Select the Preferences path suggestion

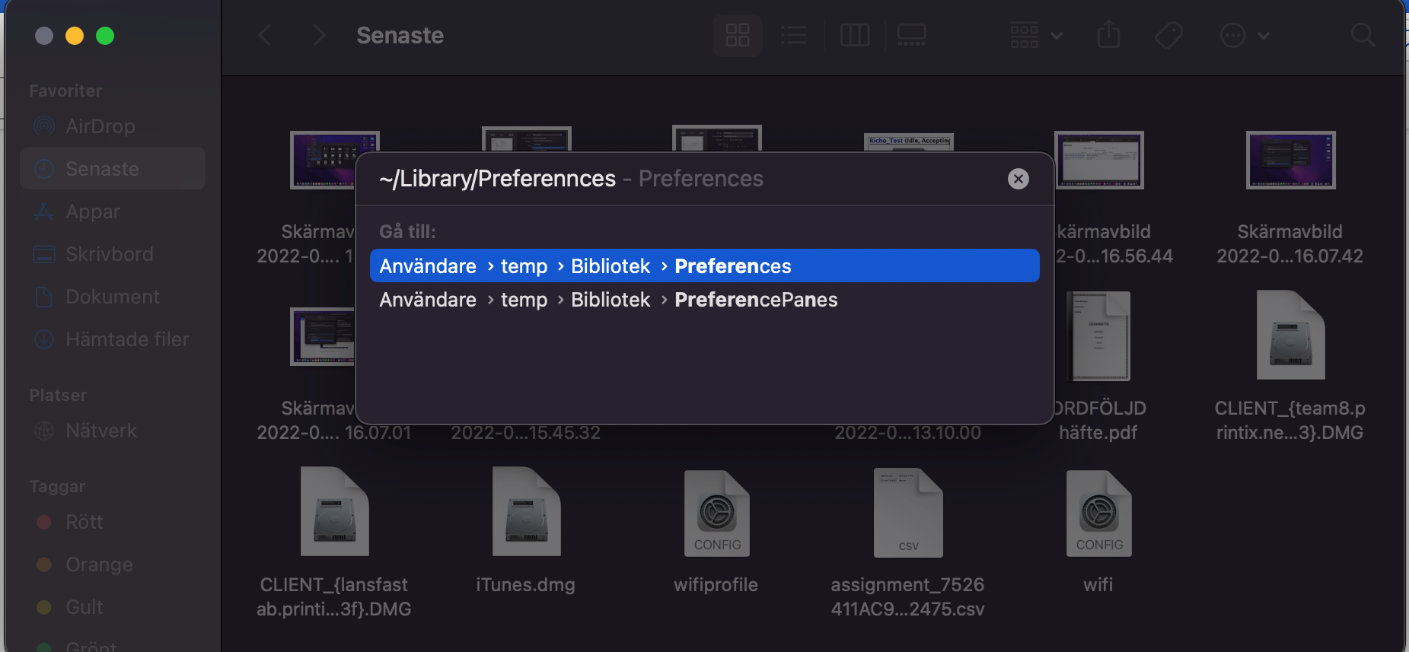[704, 266]
